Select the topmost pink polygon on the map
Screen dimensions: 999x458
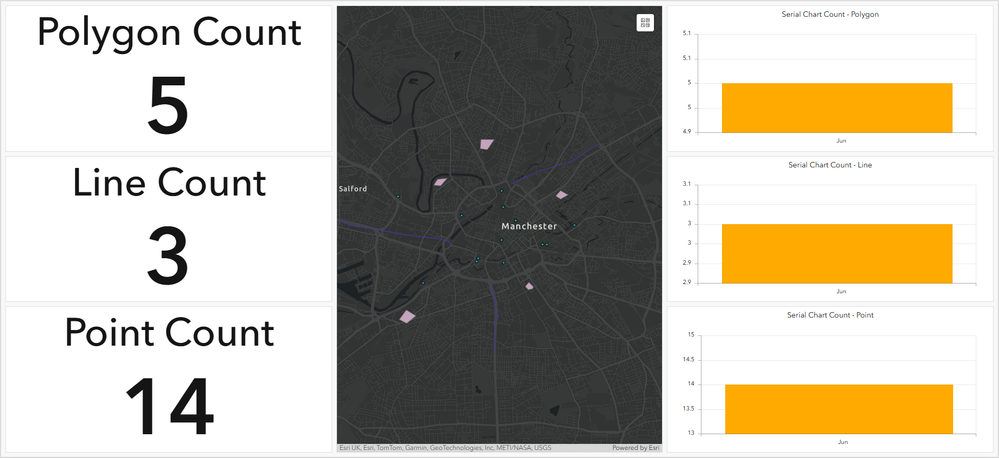tap(487, 144)
